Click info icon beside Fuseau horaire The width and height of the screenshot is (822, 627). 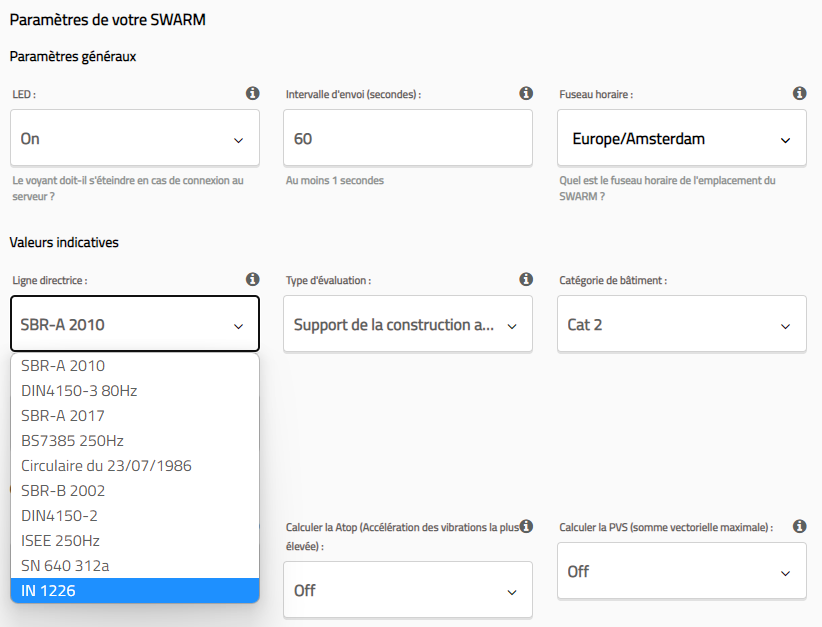(799, 93)
